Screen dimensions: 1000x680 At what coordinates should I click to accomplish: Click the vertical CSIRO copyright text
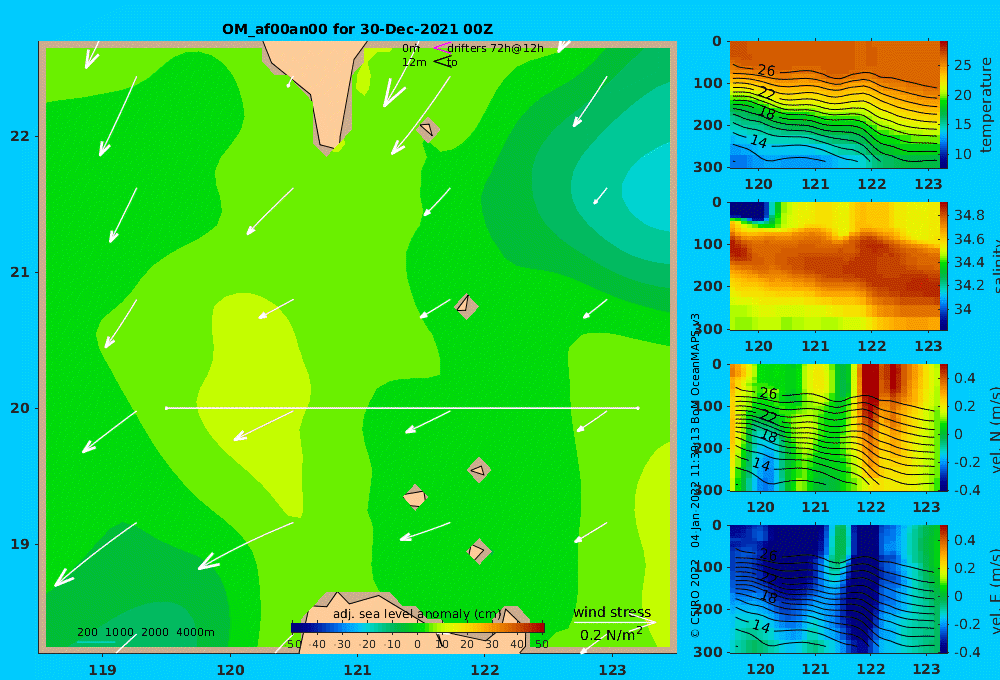pos(696,475)
